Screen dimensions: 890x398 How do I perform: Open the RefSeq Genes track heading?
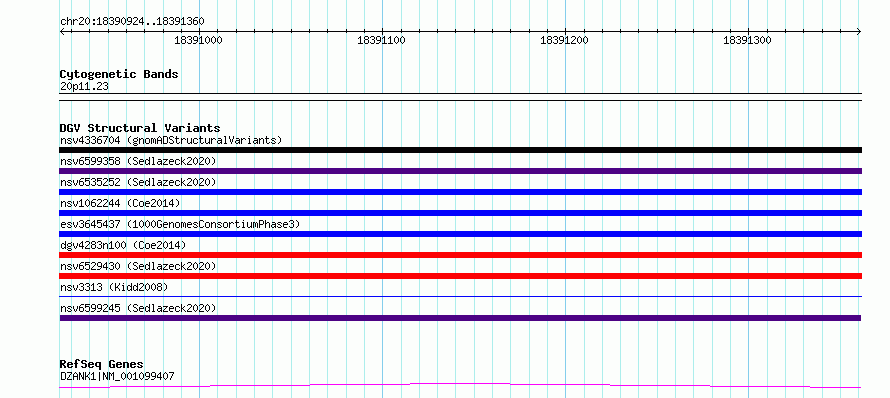pyautogui.click(x=101, y=364)
